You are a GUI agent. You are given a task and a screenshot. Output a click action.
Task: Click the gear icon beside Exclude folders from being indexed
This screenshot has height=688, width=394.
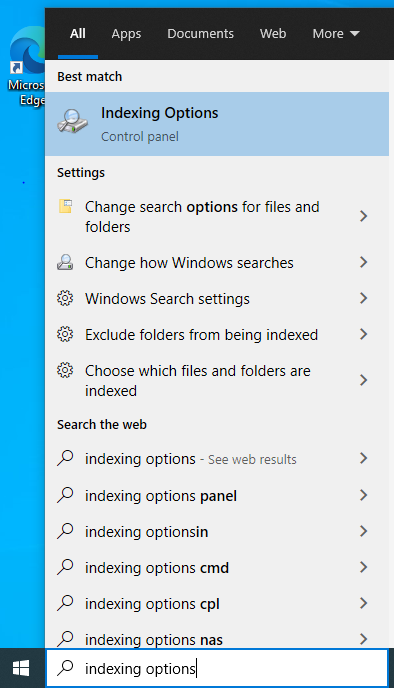[x=65, y=334]
